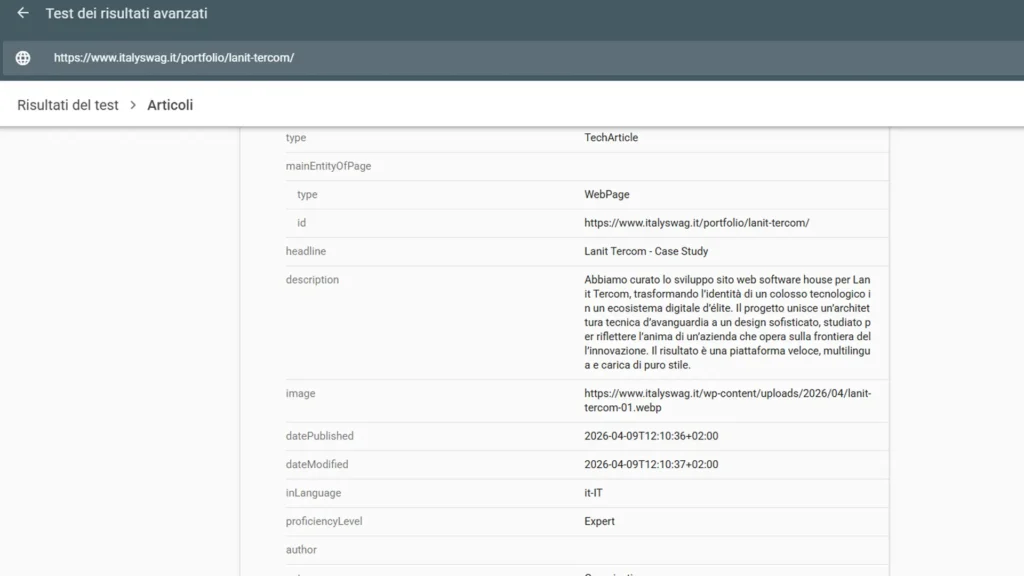Select headline value Lanit Tercom - Case Study

point(646,251)
